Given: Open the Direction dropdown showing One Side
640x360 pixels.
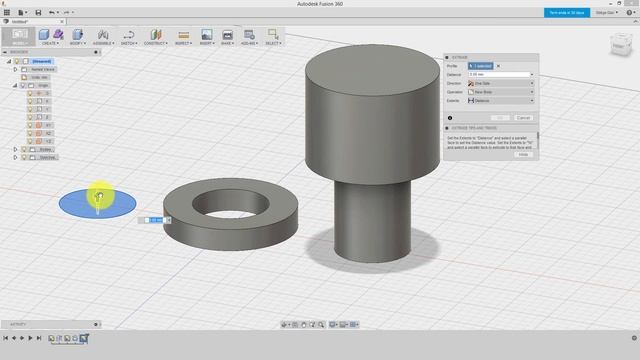Looking at the screenshot, I should (501, 83).
